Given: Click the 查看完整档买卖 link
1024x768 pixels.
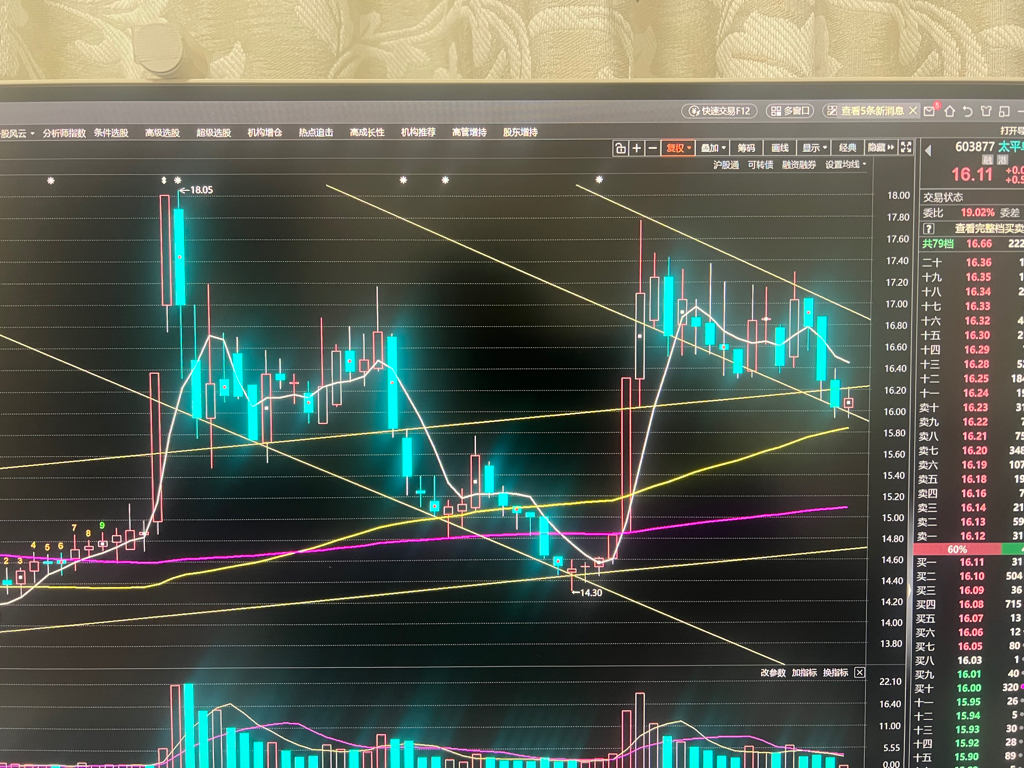Looking at the screenshot, I should pyautogui.click(x=989, y=229).
